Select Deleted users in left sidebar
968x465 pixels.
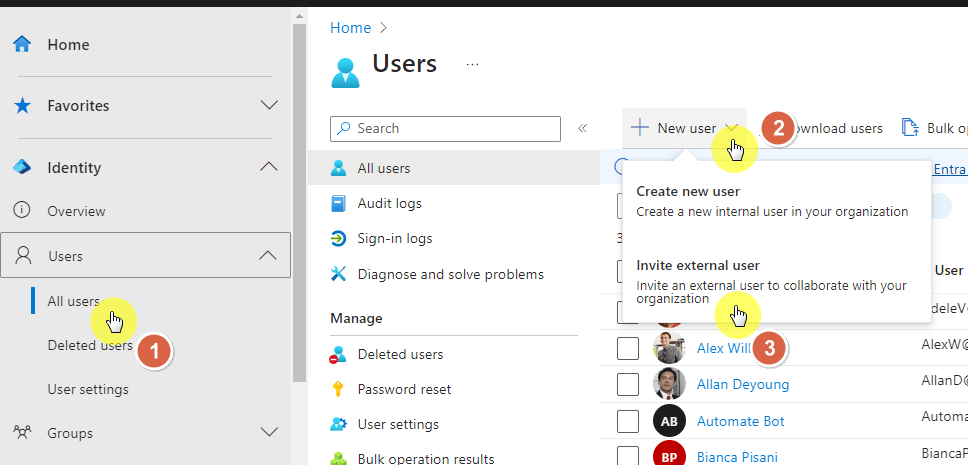[x=90, y=345]
